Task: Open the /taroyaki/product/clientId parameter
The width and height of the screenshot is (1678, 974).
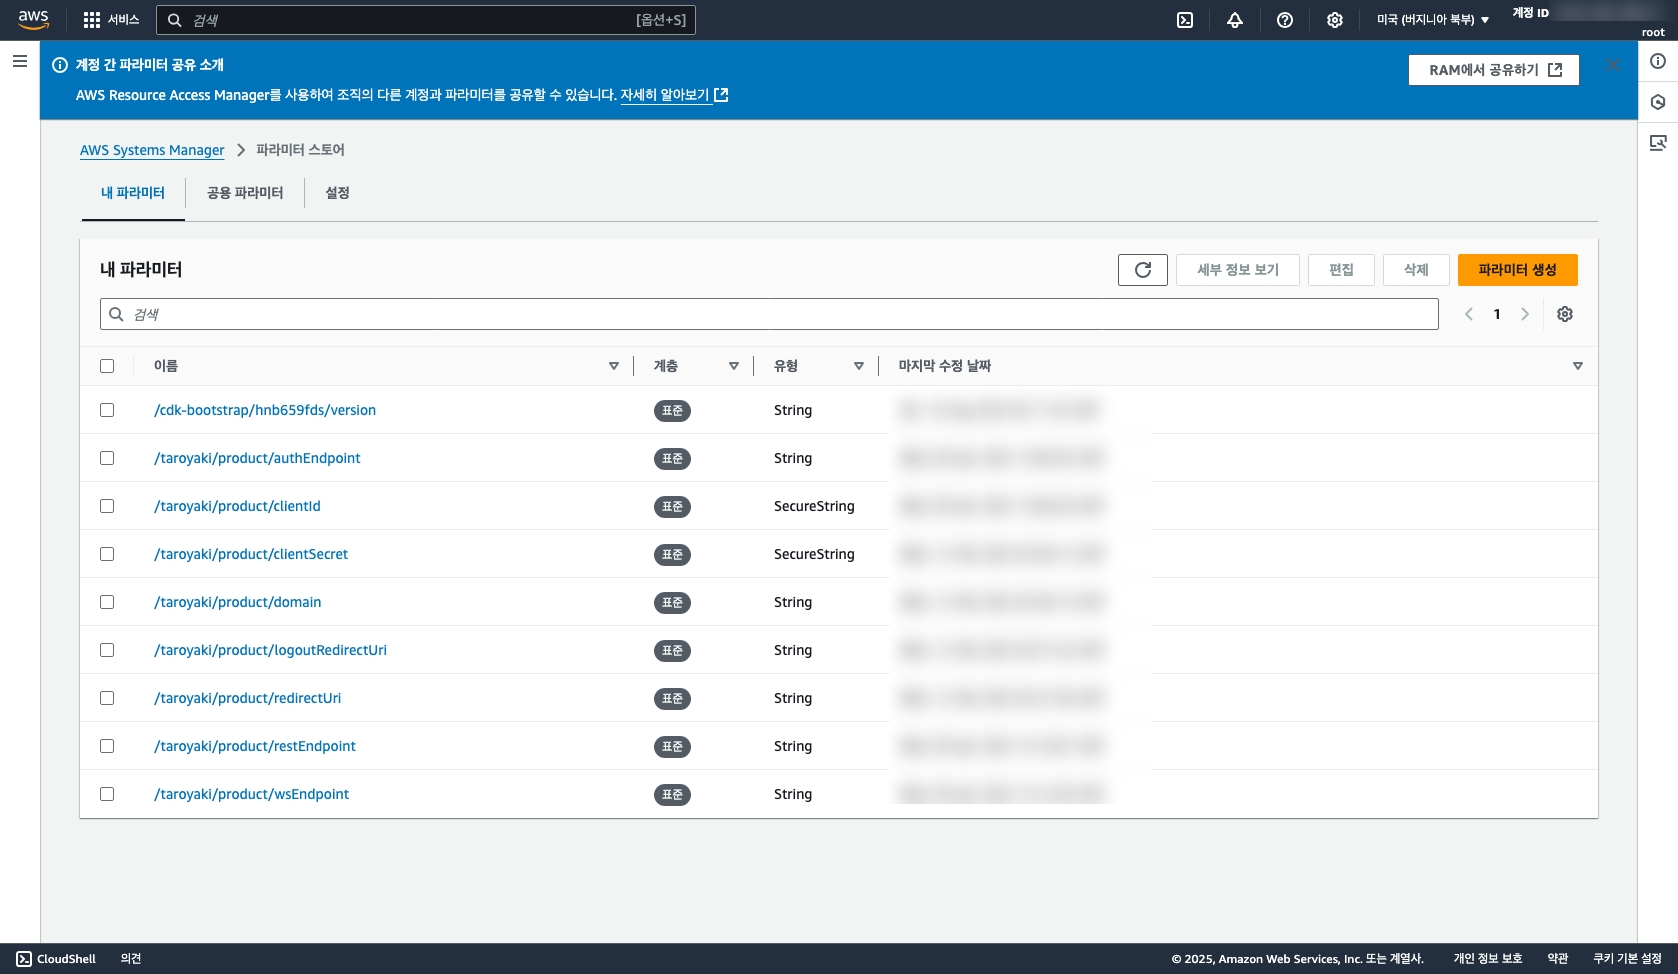Action: coord(237,506)
